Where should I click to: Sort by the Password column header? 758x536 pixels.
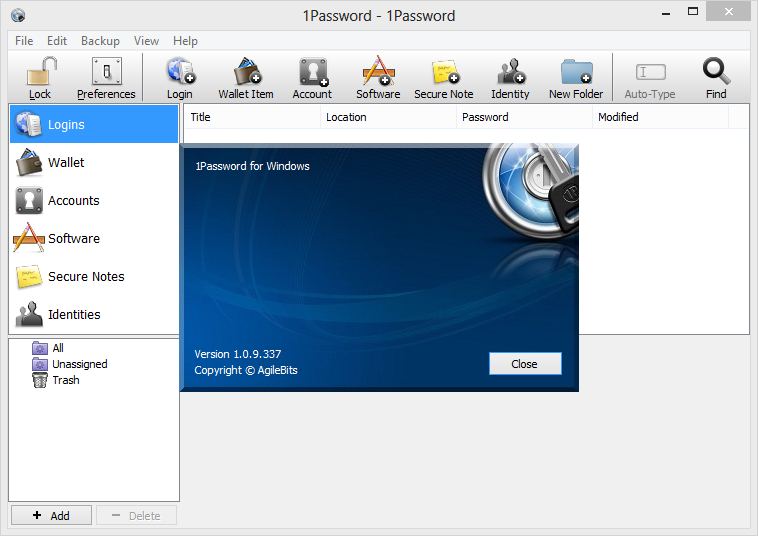524,117
